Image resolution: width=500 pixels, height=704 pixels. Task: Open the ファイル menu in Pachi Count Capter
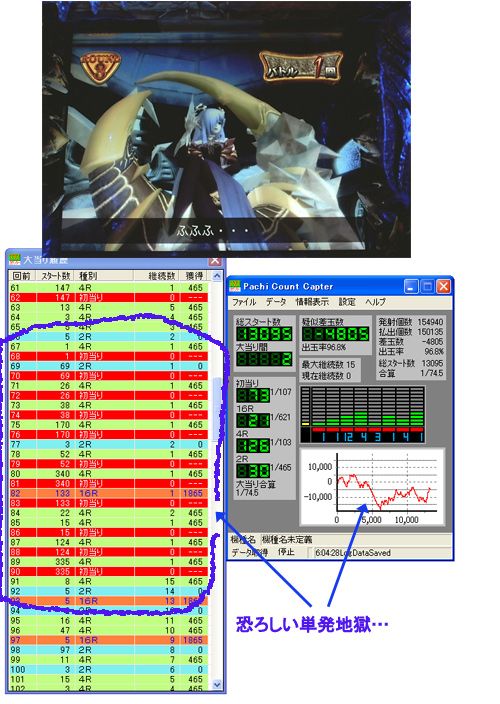coord(244,302)
